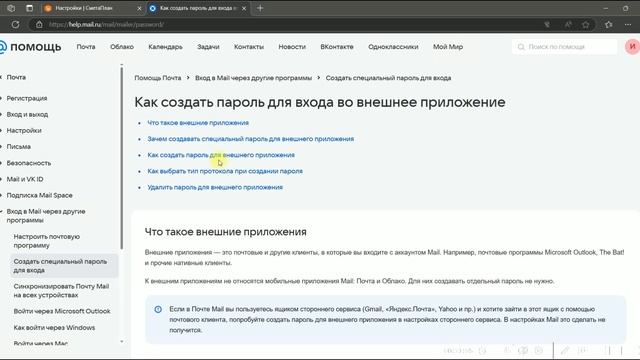Image resolution: width=640 pixels, height=360 pixels.
Task: Open Синхронизировать Почту Mail на всех устройствах
Action: coord(61,291)
